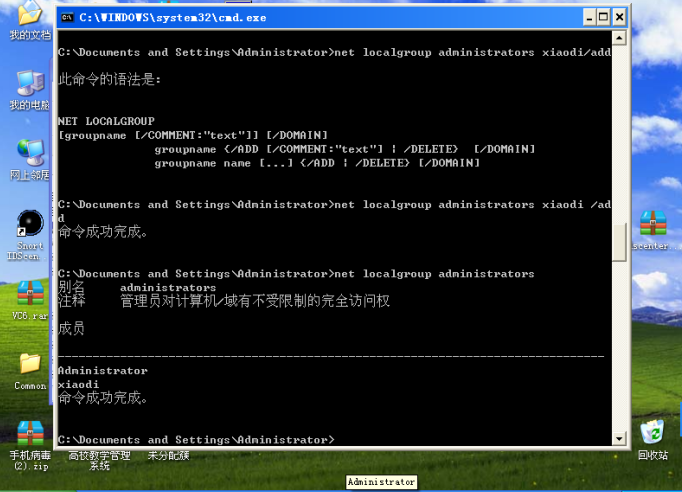Viewport: 682px width, 492px height.
Task: Open the Common folder on desktop
Action: 30,364
